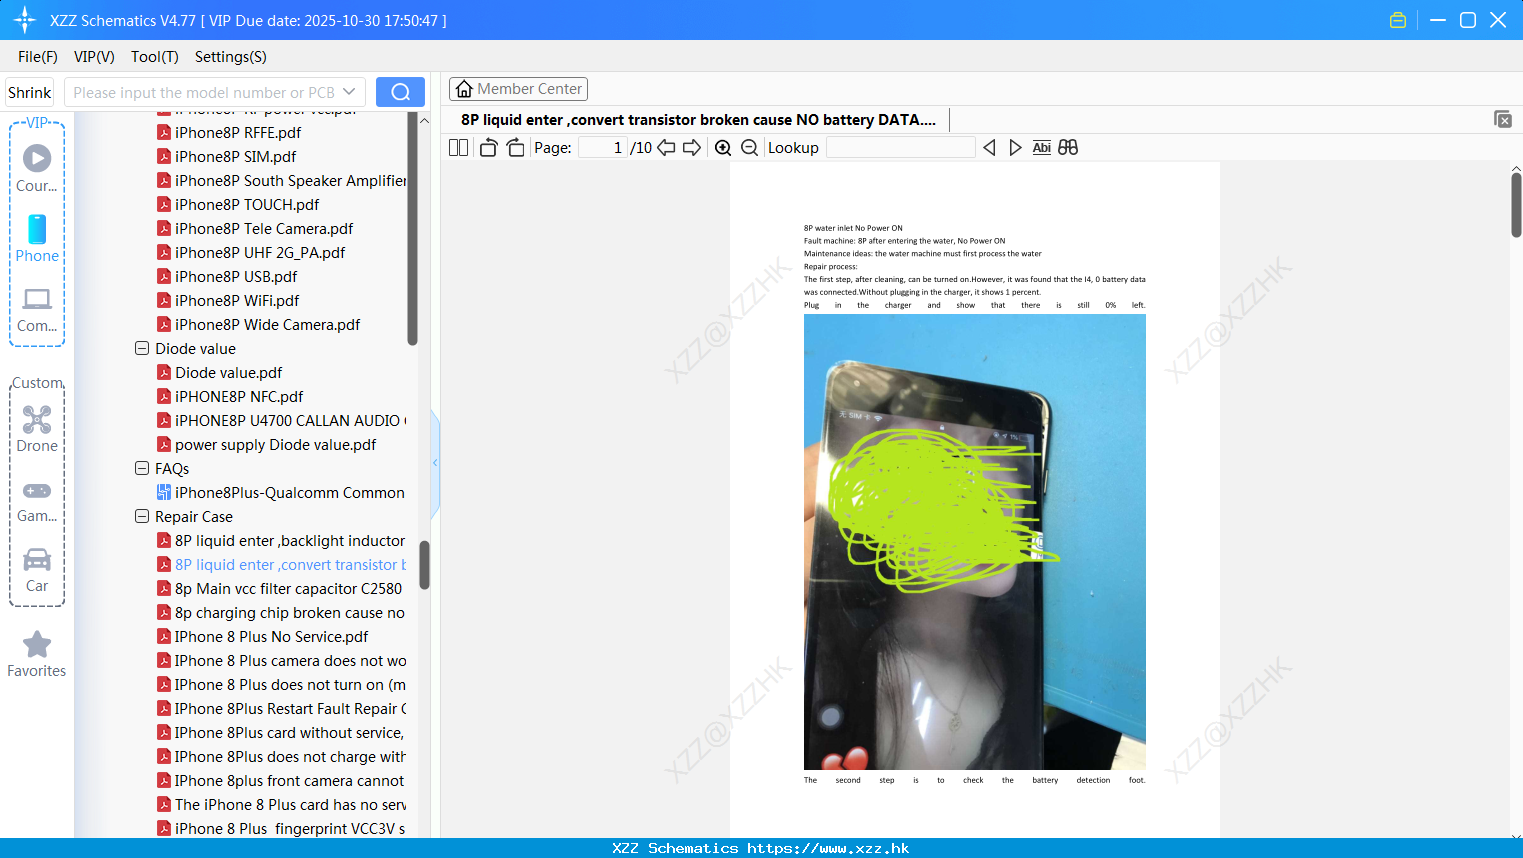
Task: Select the Computer category icon
Action: point(37,309)
